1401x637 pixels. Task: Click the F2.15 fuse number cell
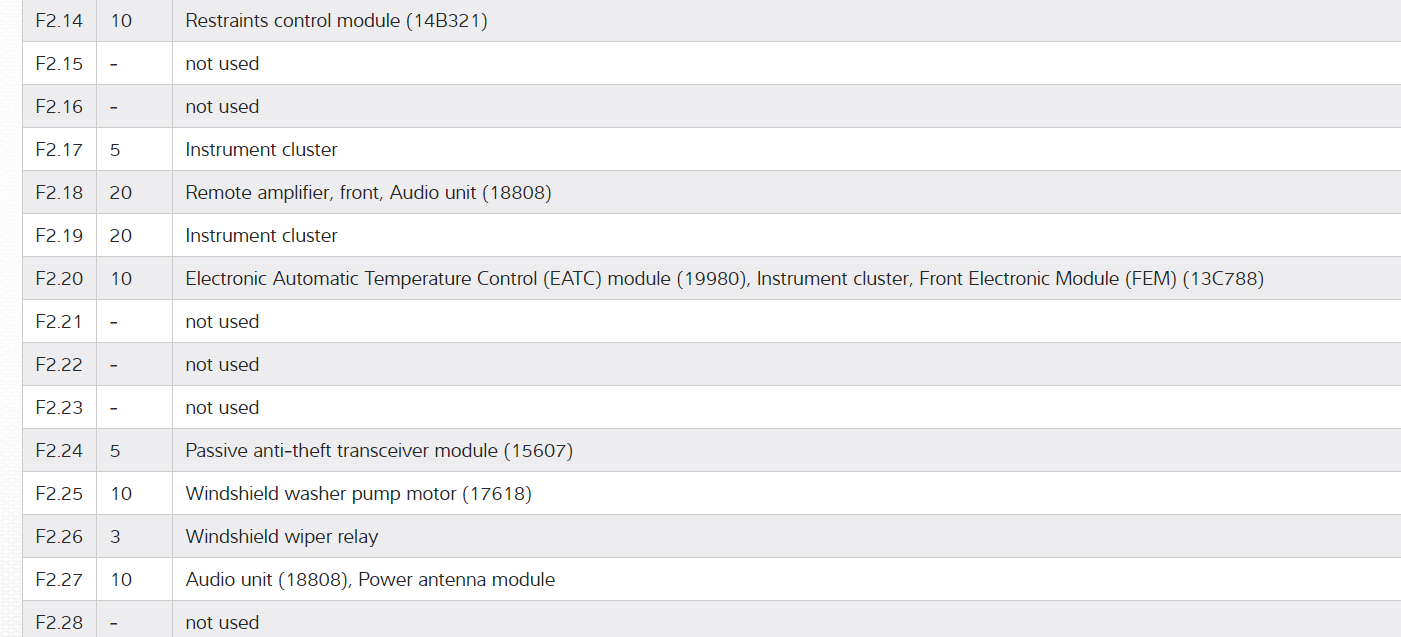(59, 63)
